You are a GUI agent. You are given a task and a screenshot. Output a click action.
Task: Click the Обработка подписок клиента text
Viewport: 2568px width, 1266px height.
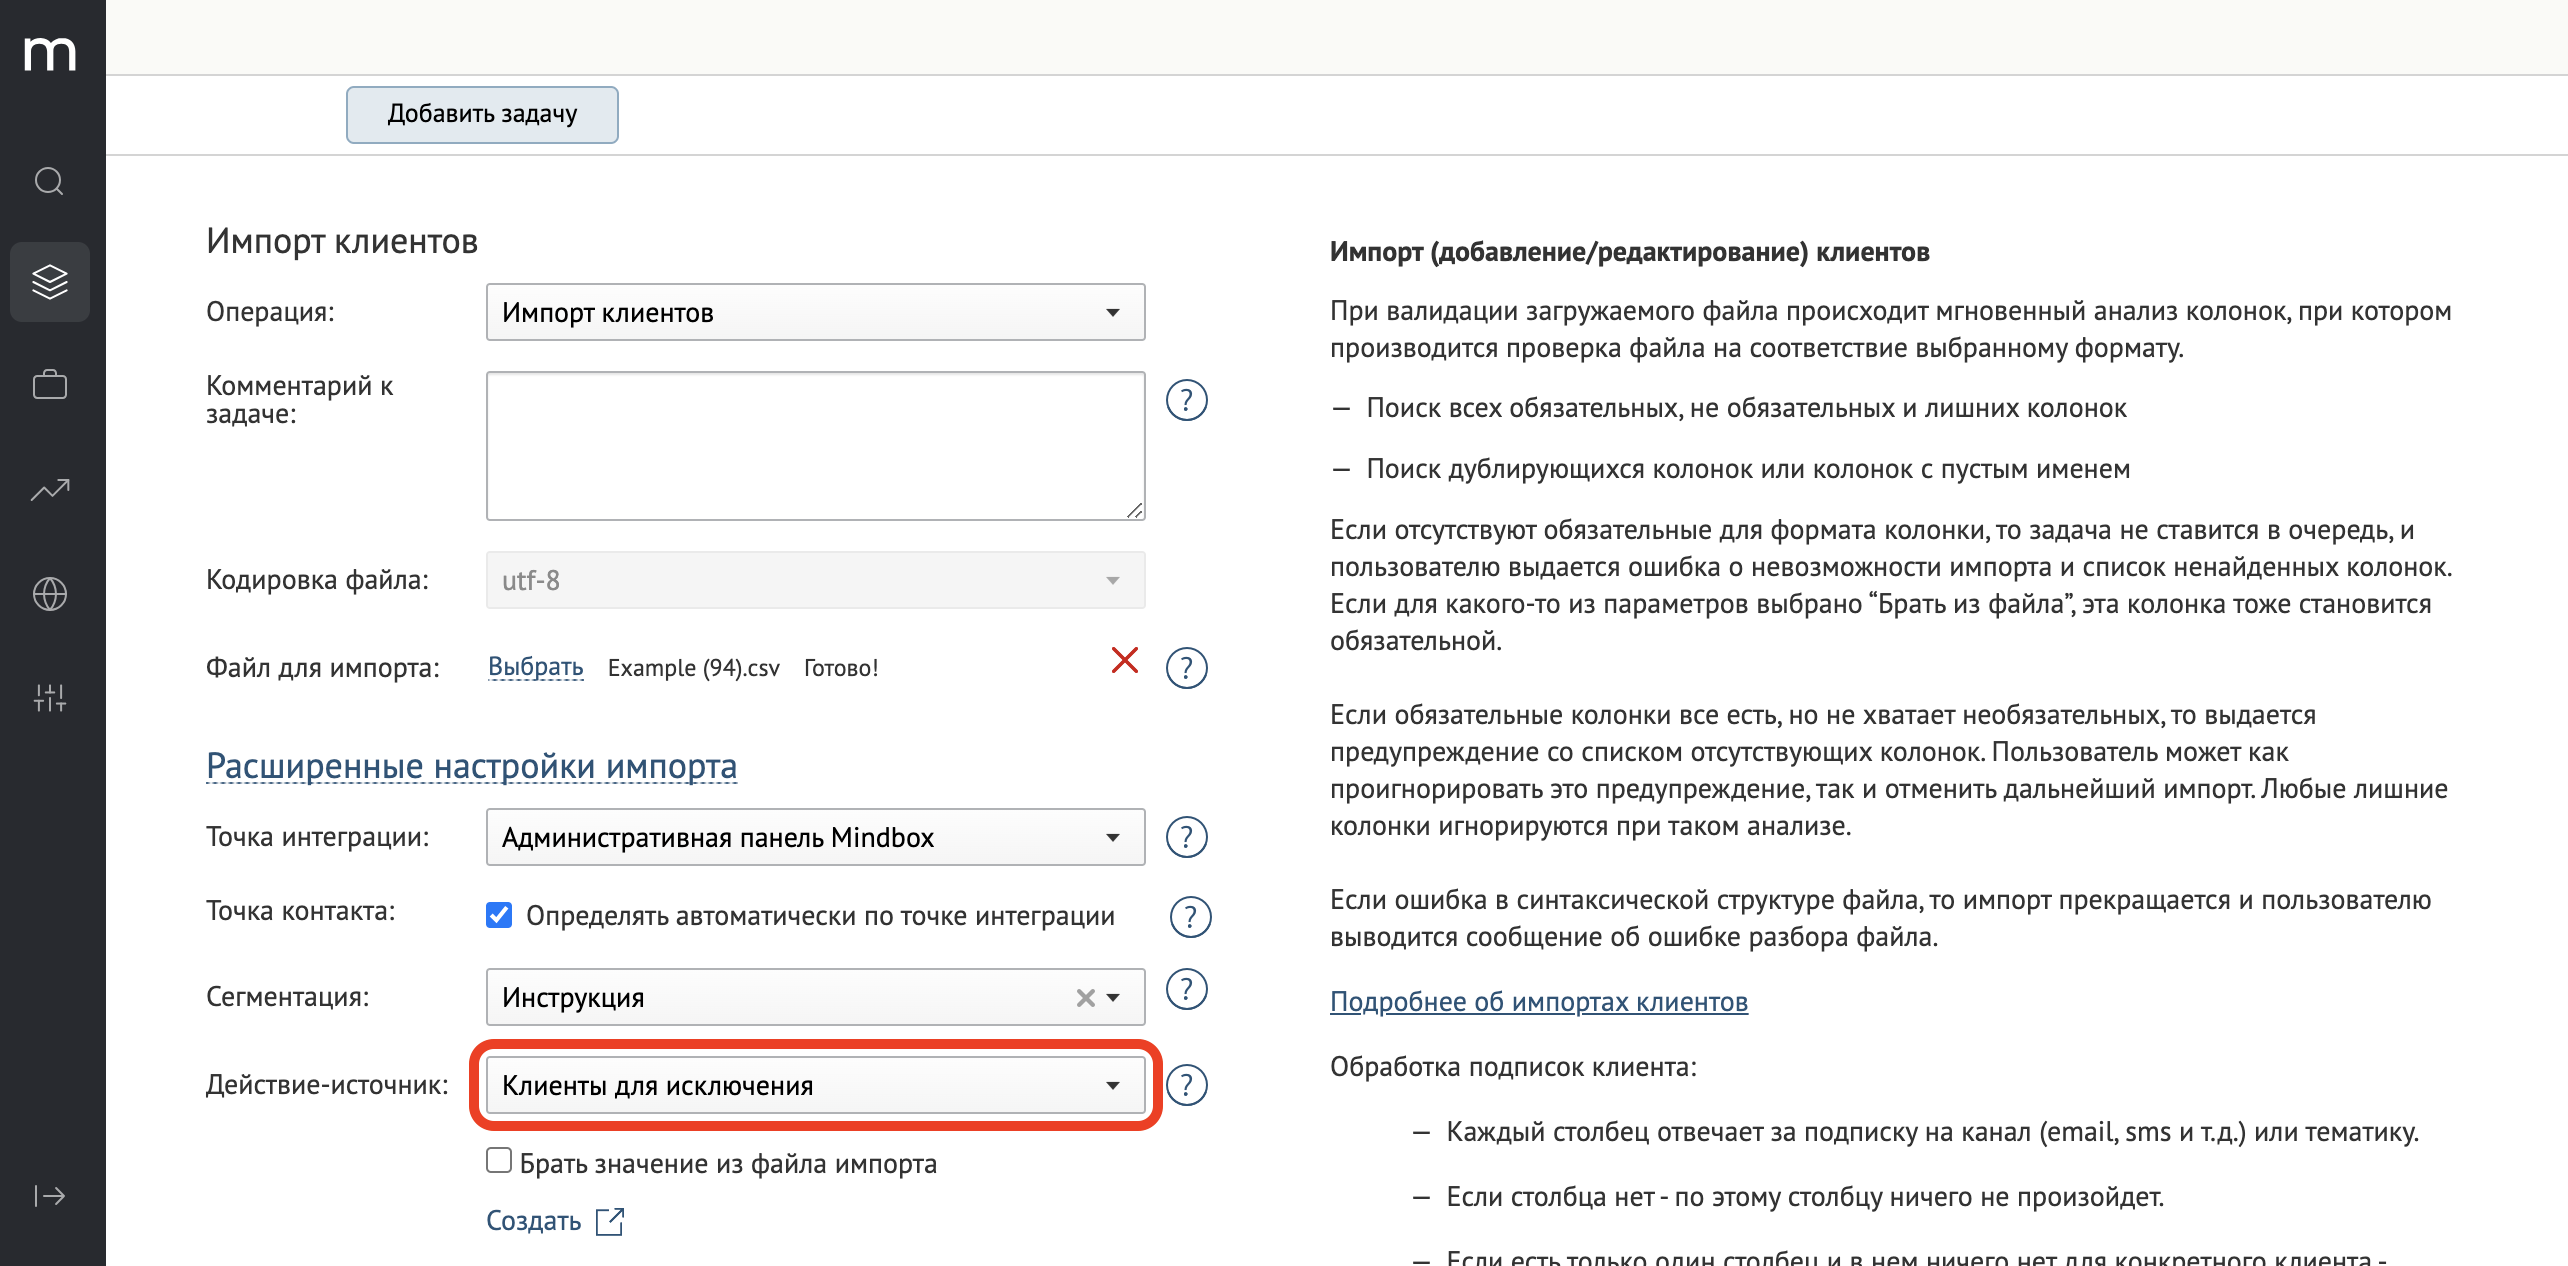coord(1513,1067)
